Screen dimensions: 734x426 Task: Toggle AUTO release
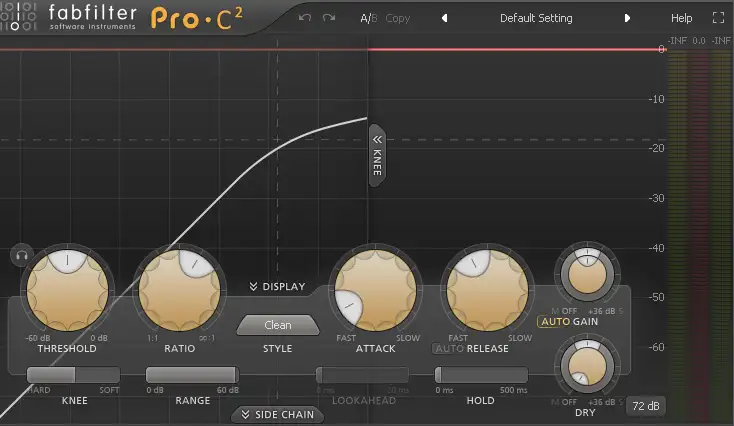pos(449,349)
